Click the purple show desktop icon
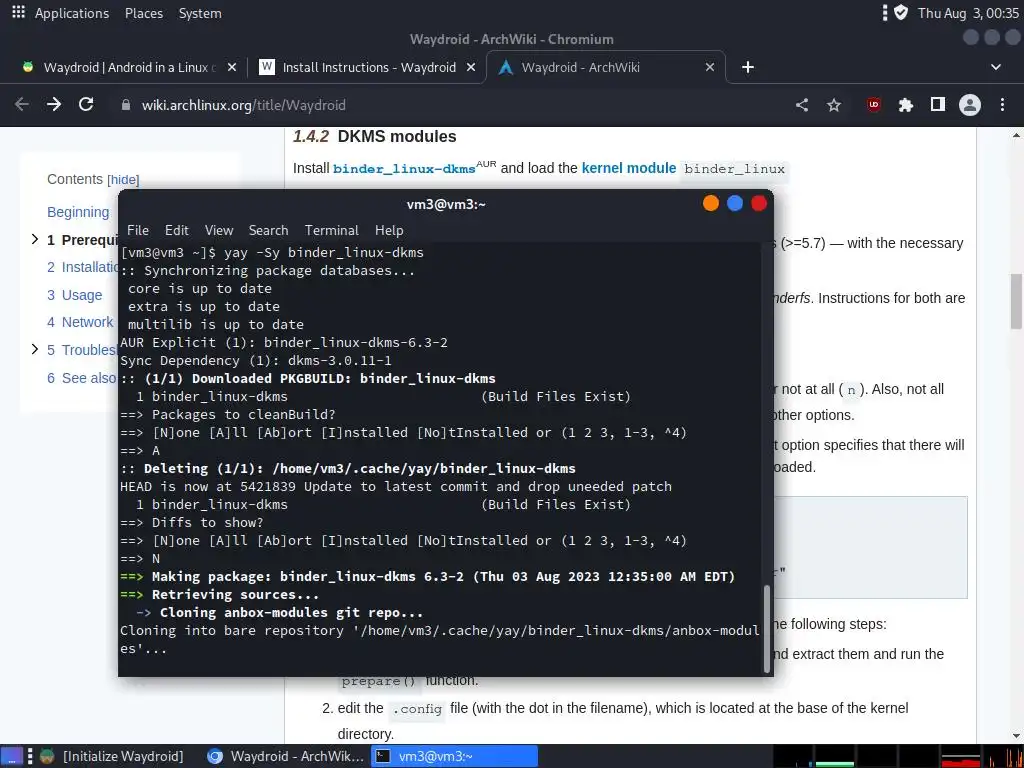Viewport: 1024px width, 768px height. tap(12, 756)
